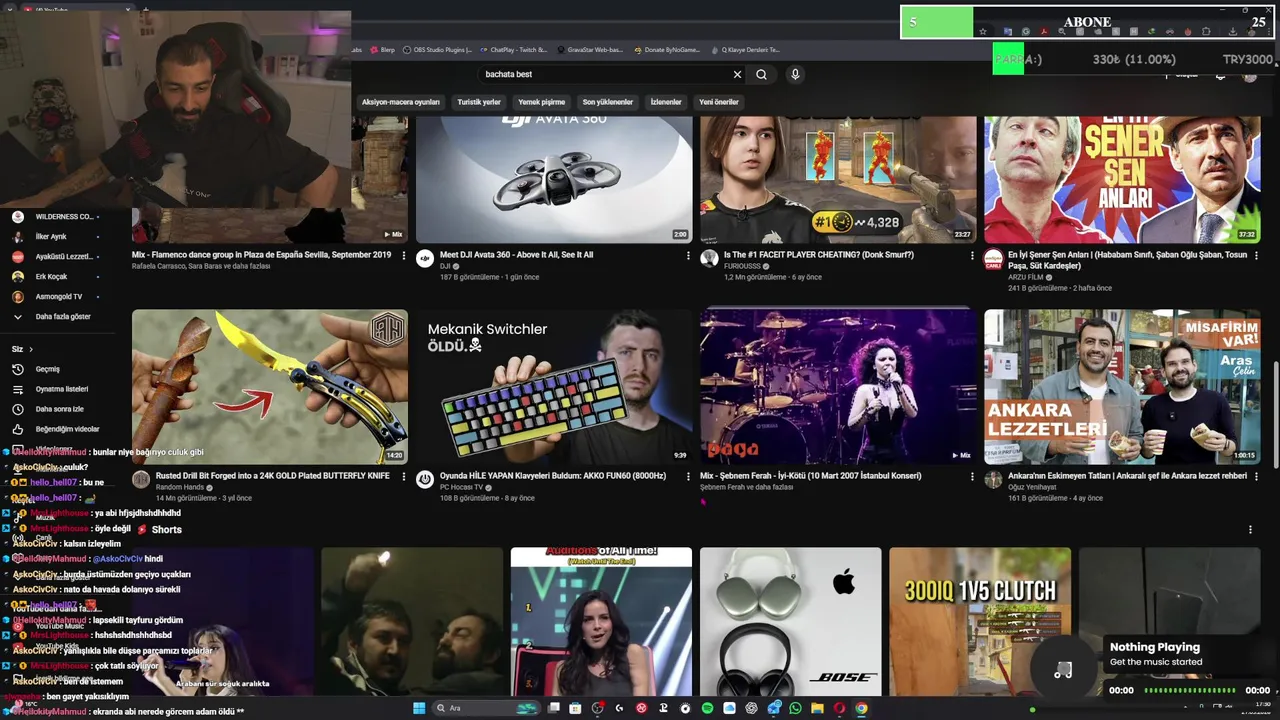
Task: Open options for AKKO FUN60 keyboard video
Action: 688,476
